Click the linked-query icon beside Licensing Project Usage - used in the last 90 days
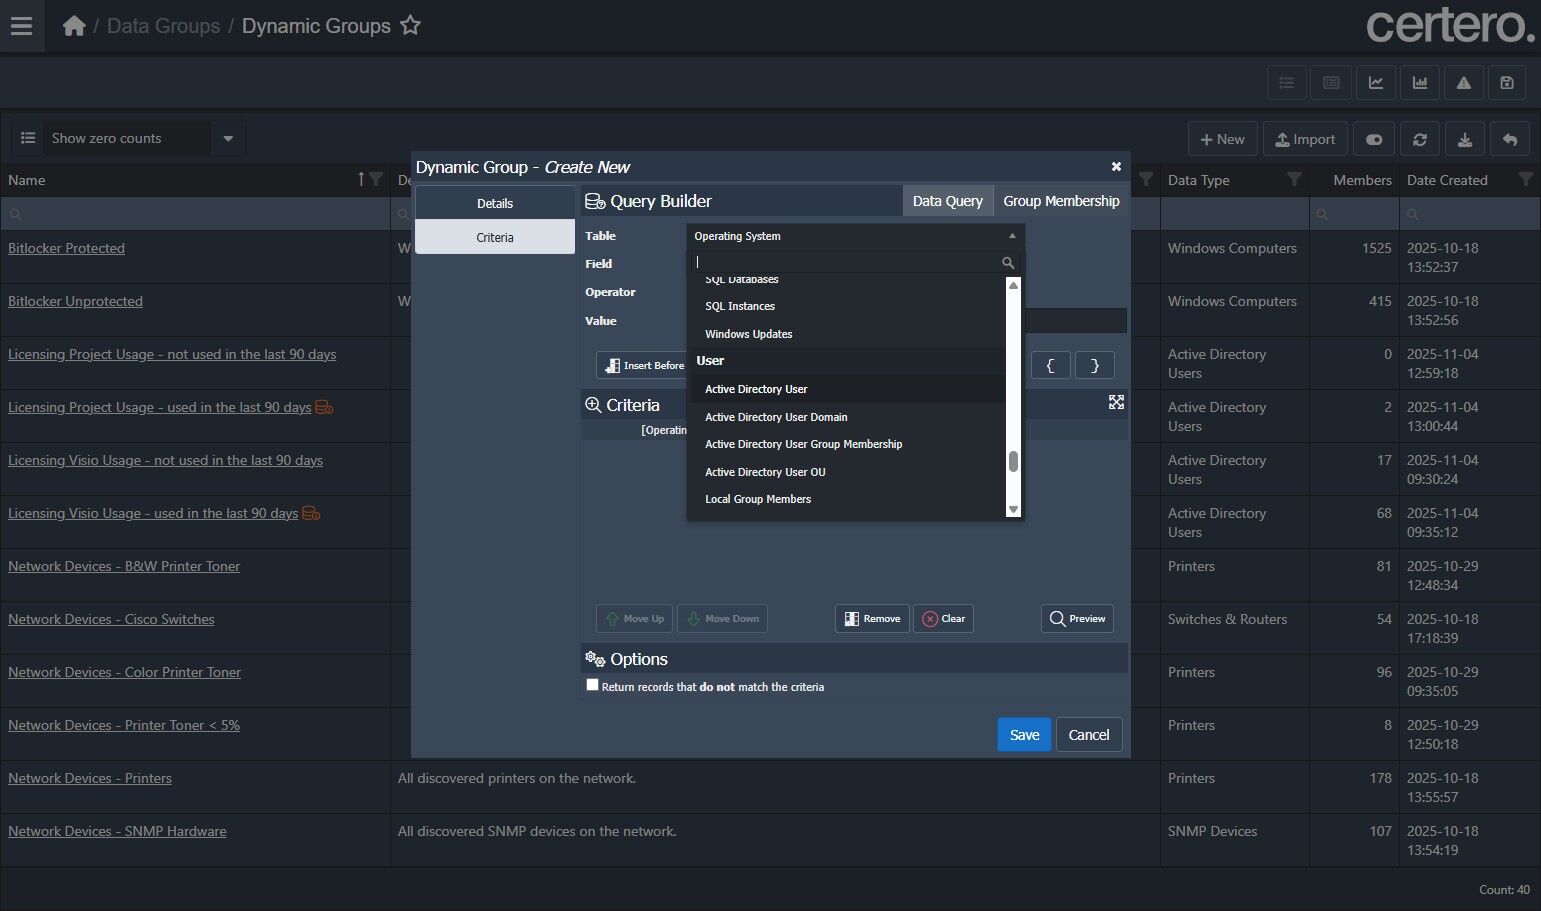The image size is (1541, 911). point(324,408)
